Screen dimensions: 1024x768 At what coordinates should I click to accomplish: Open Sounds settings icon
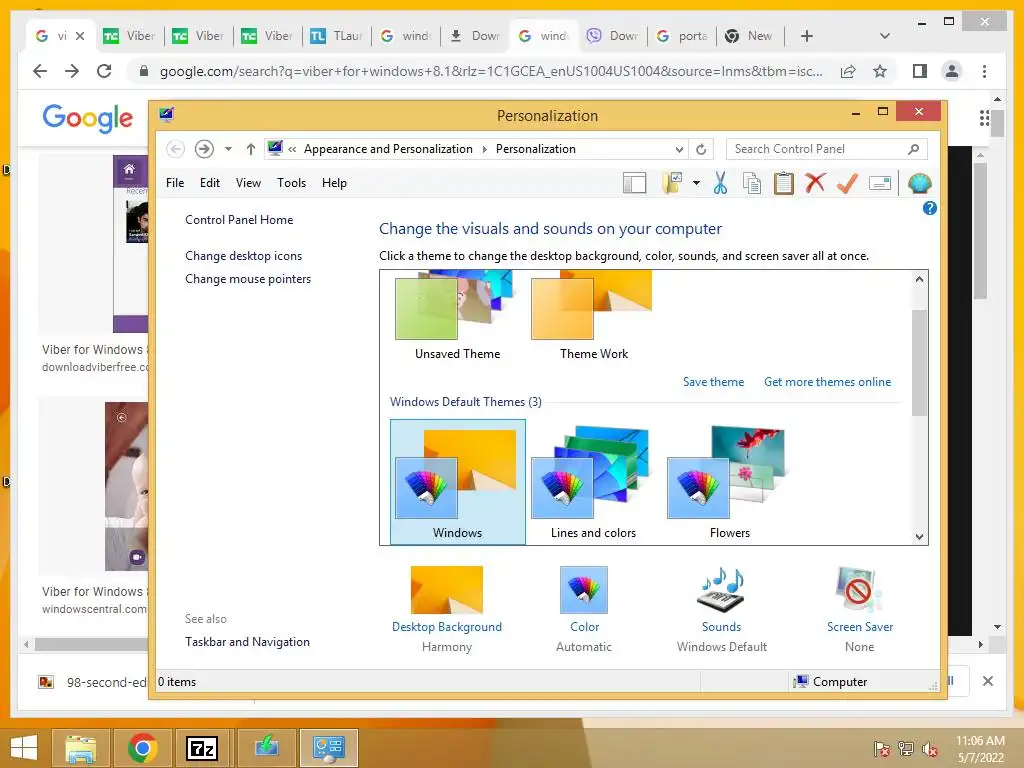(721, 590)
